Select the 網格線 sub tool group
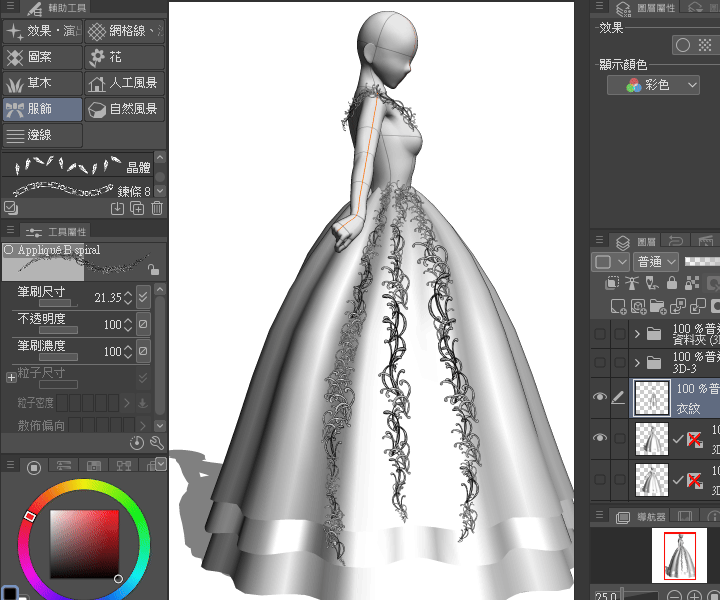This screenshot has height=600, width=720. (x=124, y=31)
